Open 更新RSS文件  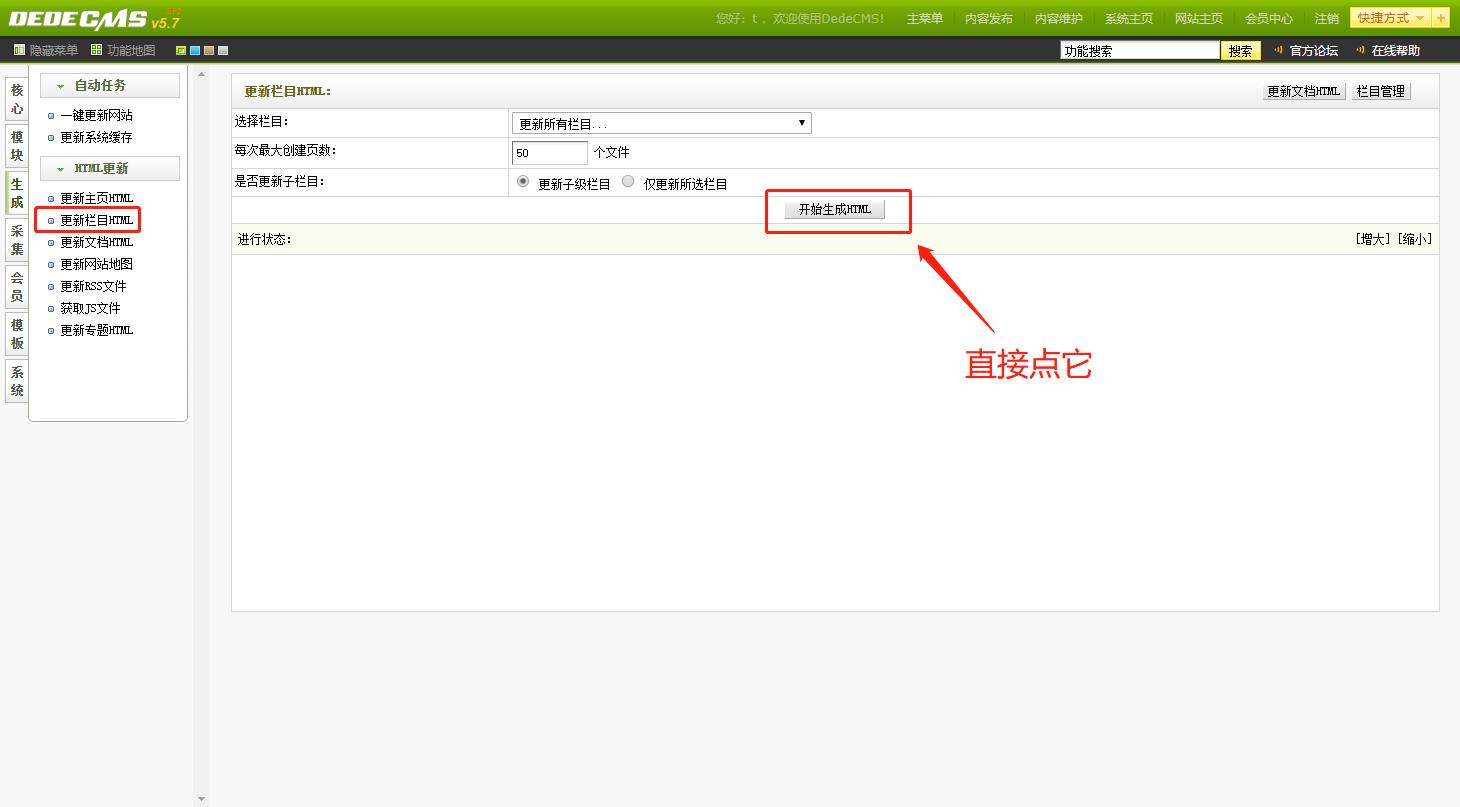click(x=93, y=286)
